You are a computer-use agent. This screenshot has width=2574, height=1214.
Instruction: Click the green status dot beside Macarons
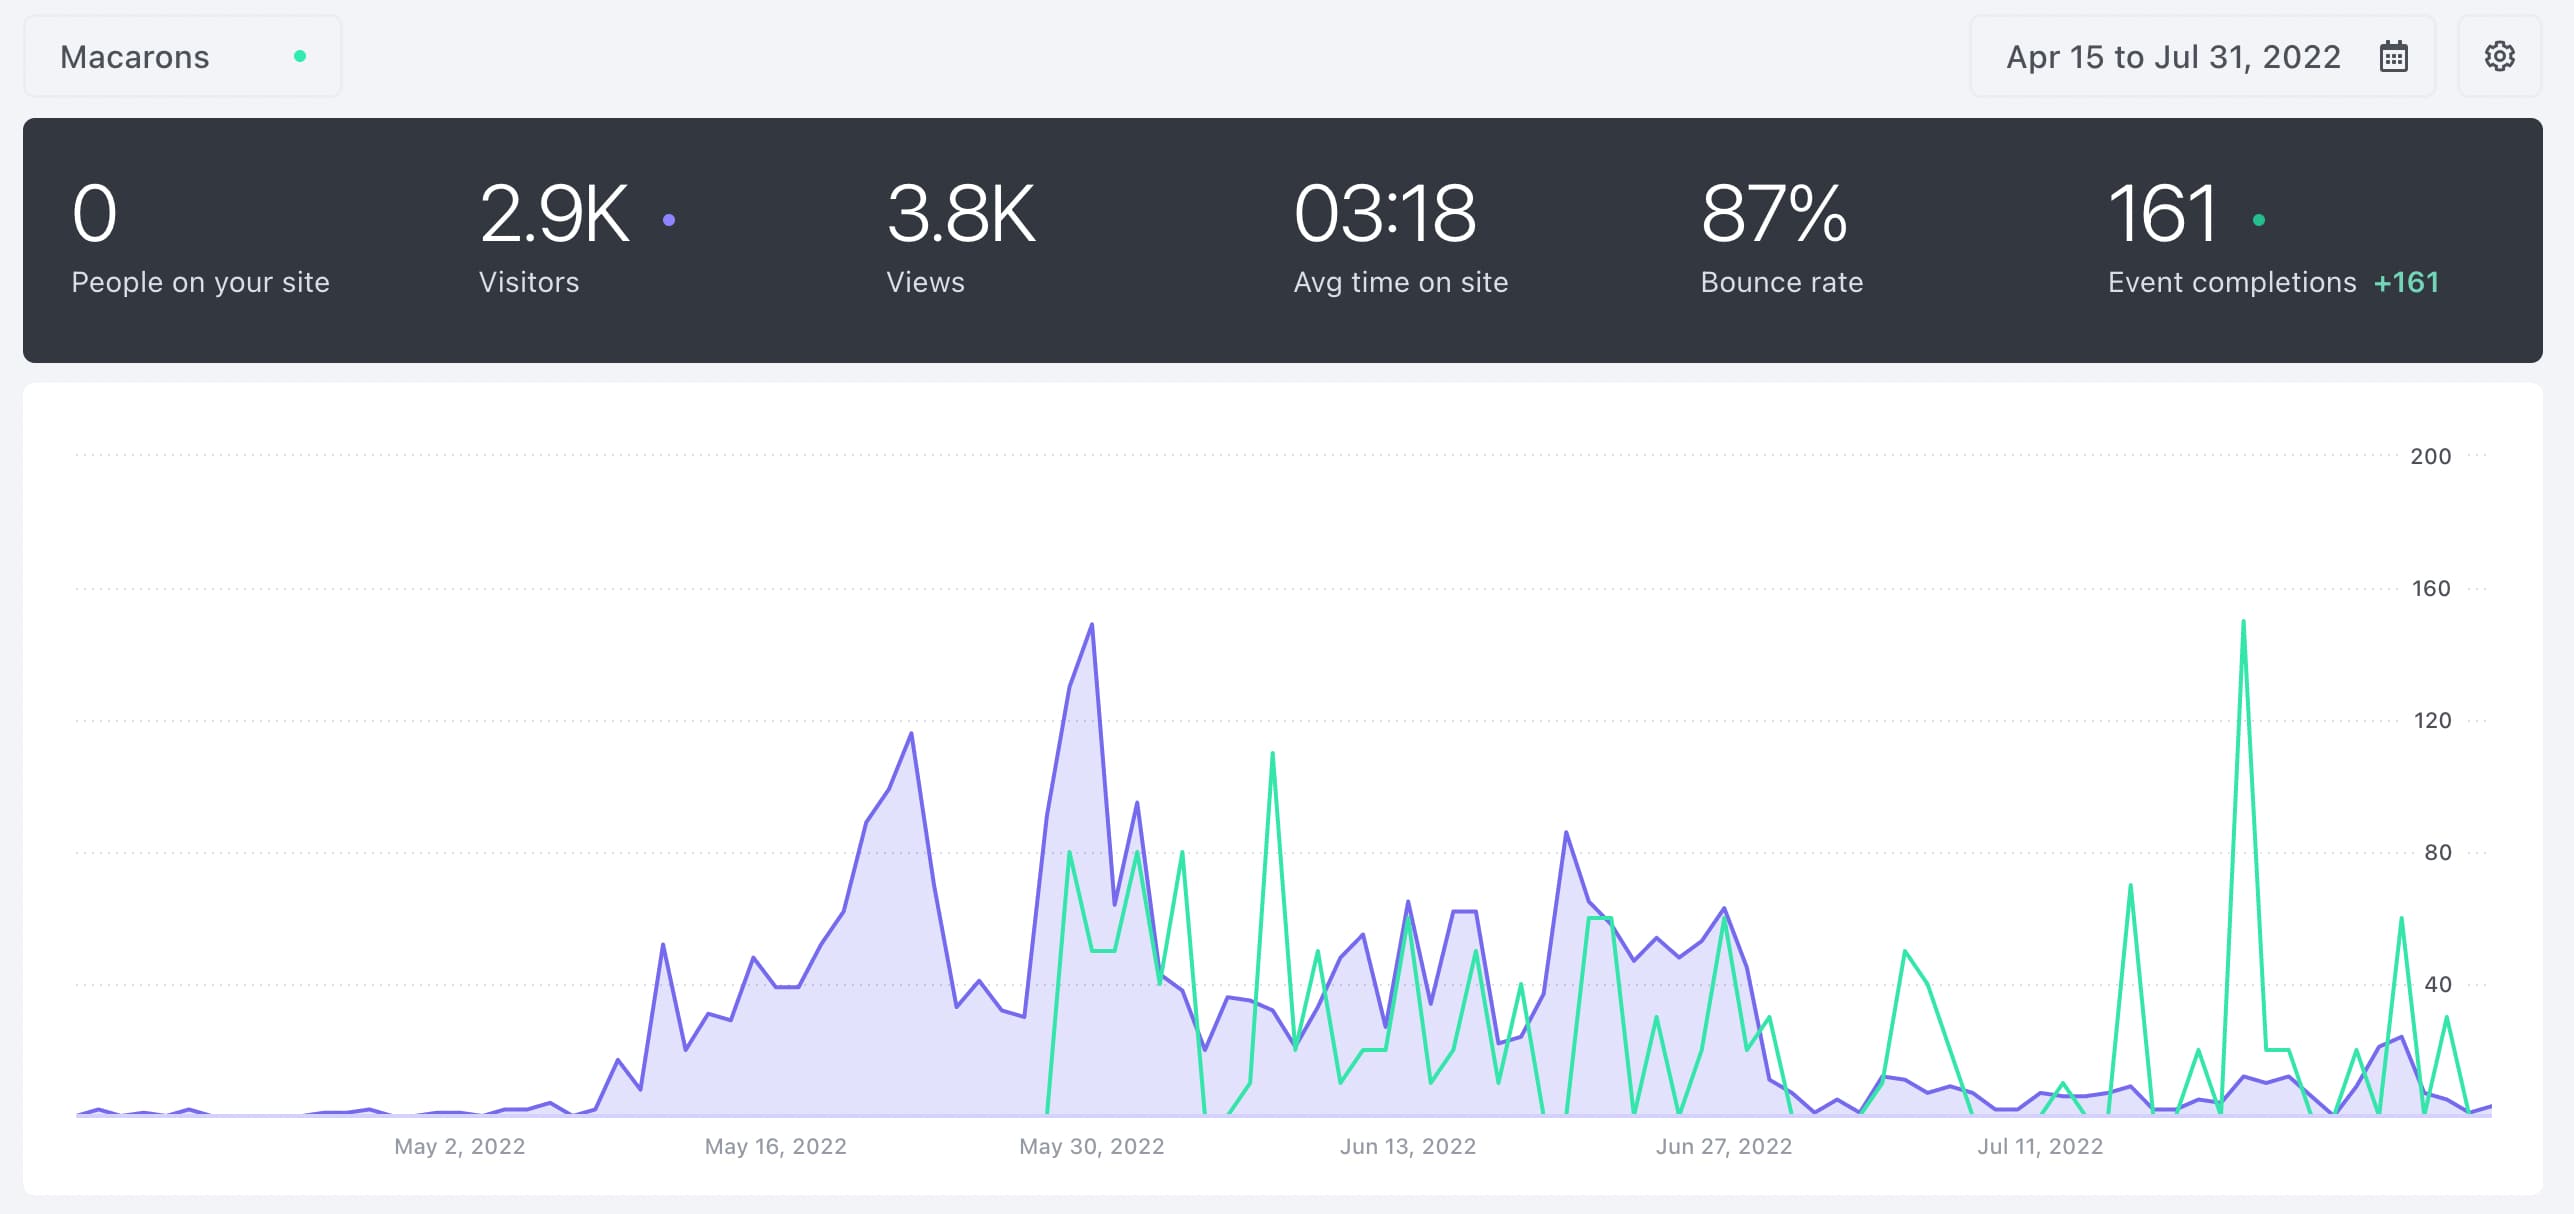[x=299, y=57]
